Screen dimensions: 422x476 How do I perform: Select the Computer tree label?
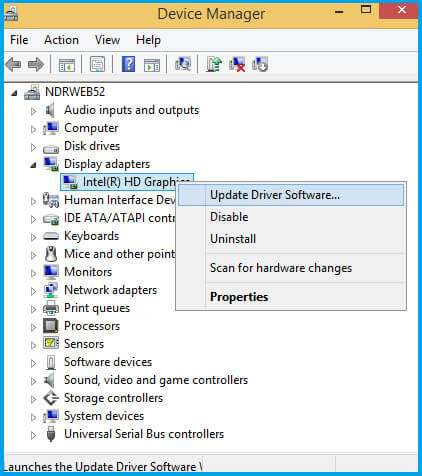click(x=91, y=128)
